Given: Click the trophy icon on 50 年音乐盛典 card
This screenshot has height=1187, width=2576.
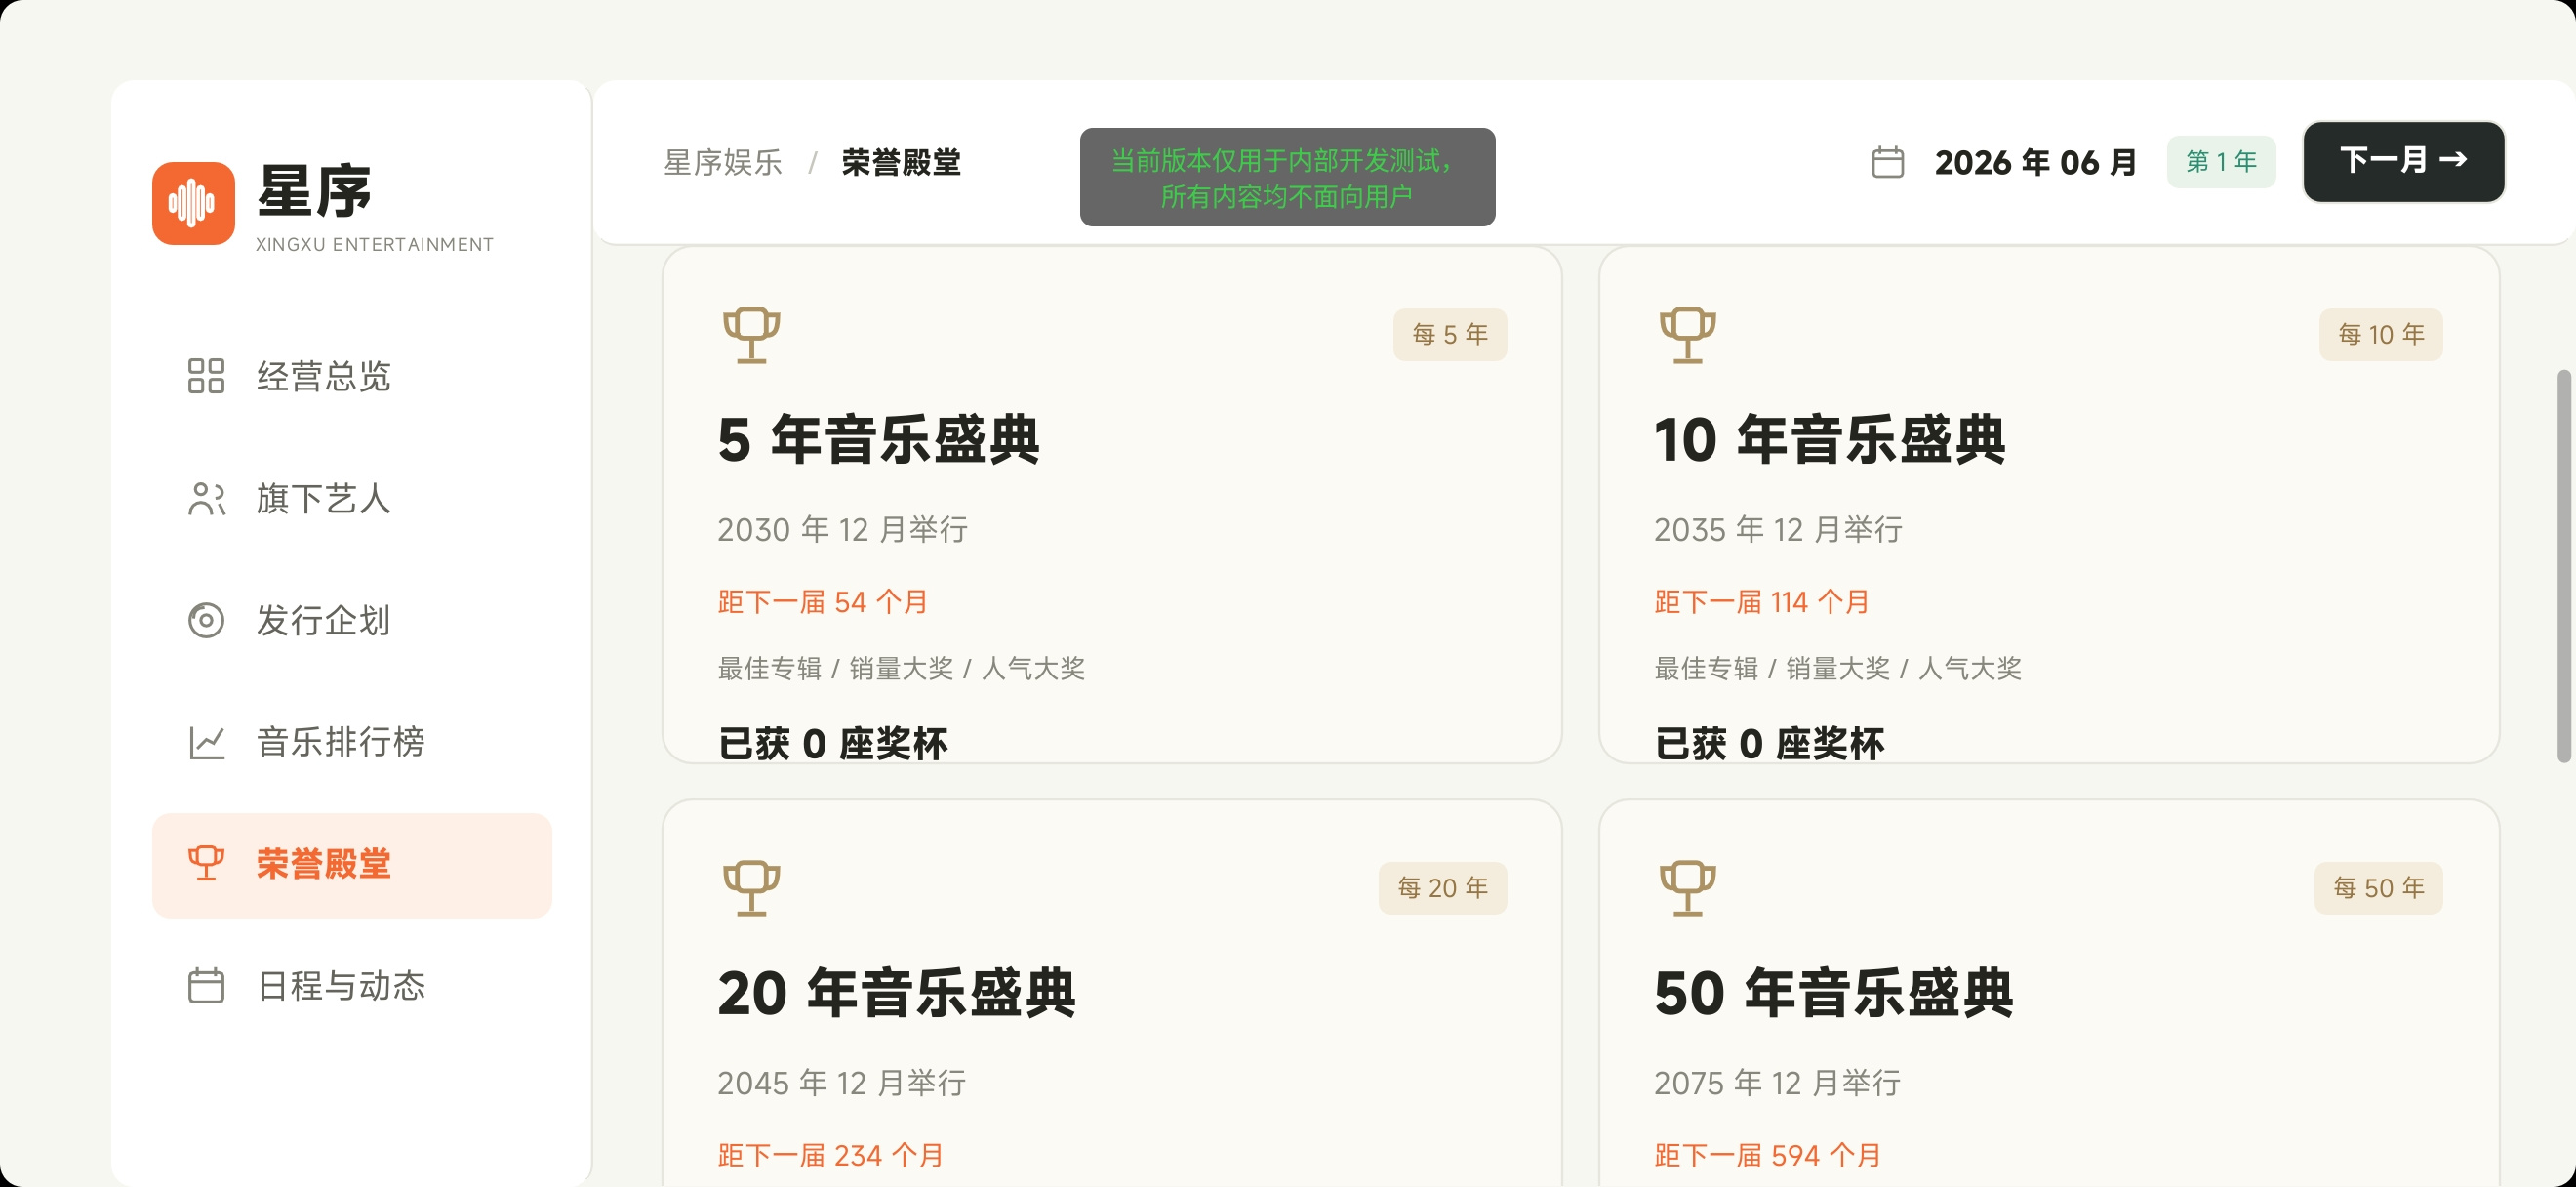Looking at the screenshot, I should tap(1687, 887).
